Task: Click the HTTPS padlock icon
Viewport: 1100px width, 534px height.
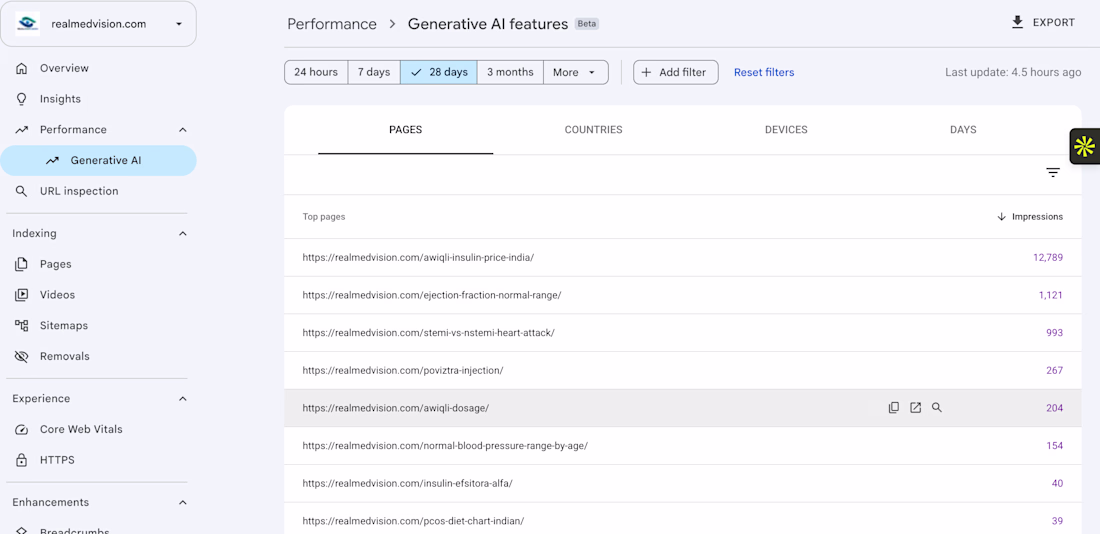Action: [x=22, y=460]
